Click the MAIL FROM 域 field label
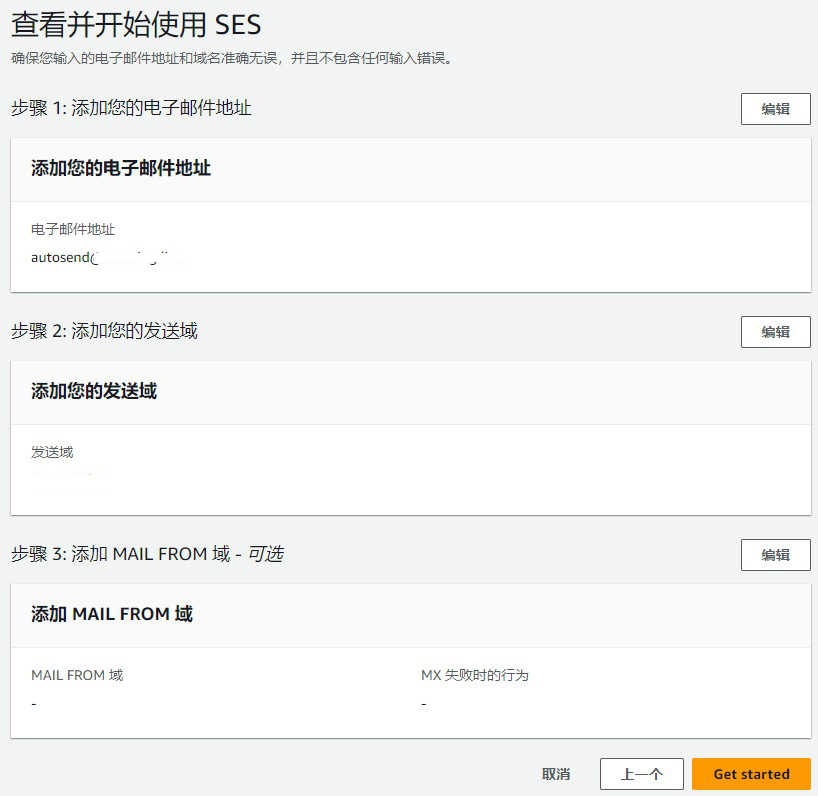The height and width of the screenshot is (796, 818). tap(77, 675)
